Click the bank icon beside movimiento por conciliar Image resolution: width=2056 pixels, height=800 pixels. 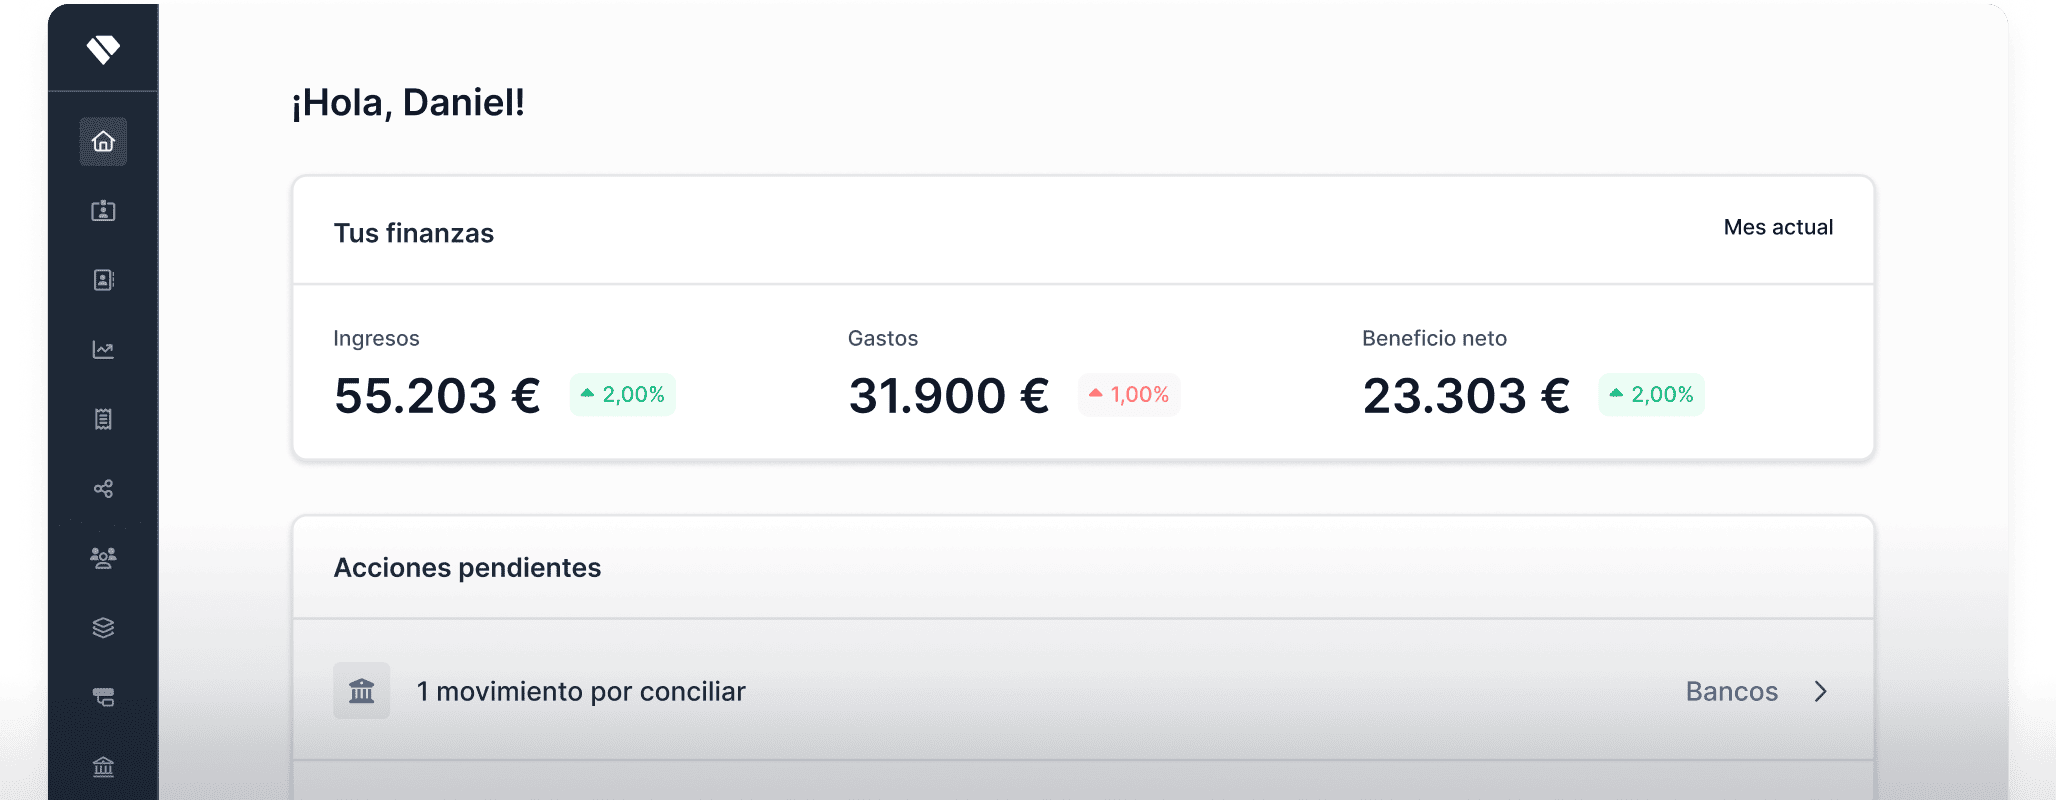pos(362,691)
